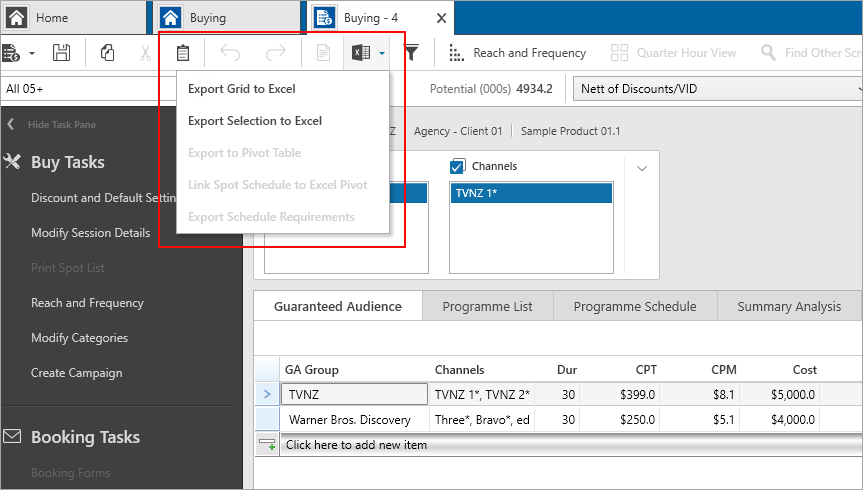Switch to the Buying tab
Image resolution: width=863 pixels, height=490 pixels.
[227, 18]
